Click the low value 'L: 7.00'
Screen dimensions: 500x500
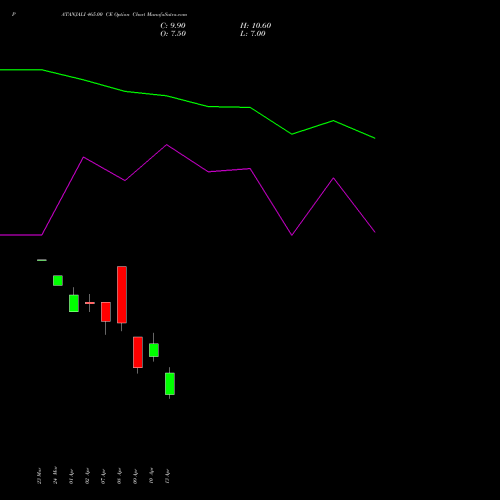point(253,34)
